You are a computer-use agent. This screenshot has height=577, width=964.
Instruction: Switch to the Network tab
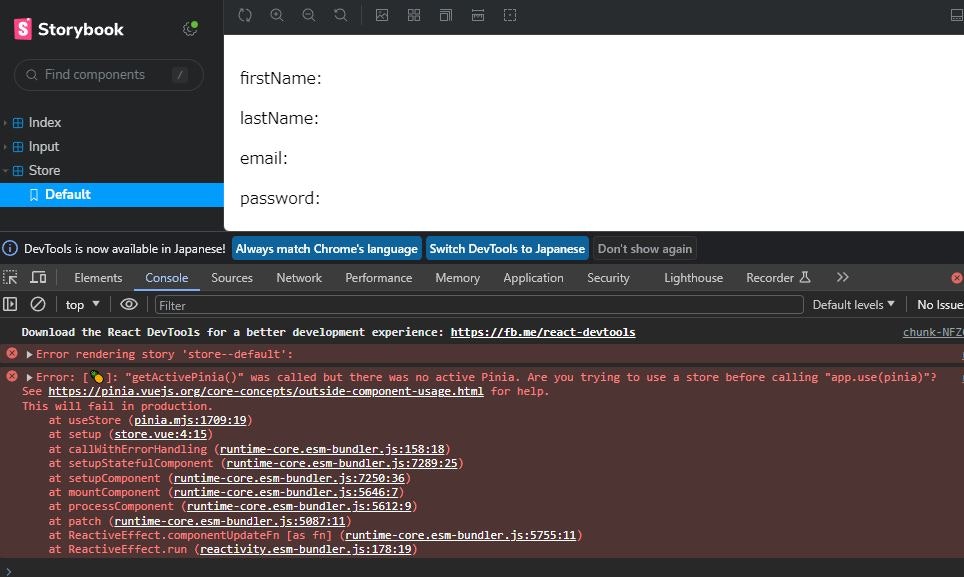299,277
